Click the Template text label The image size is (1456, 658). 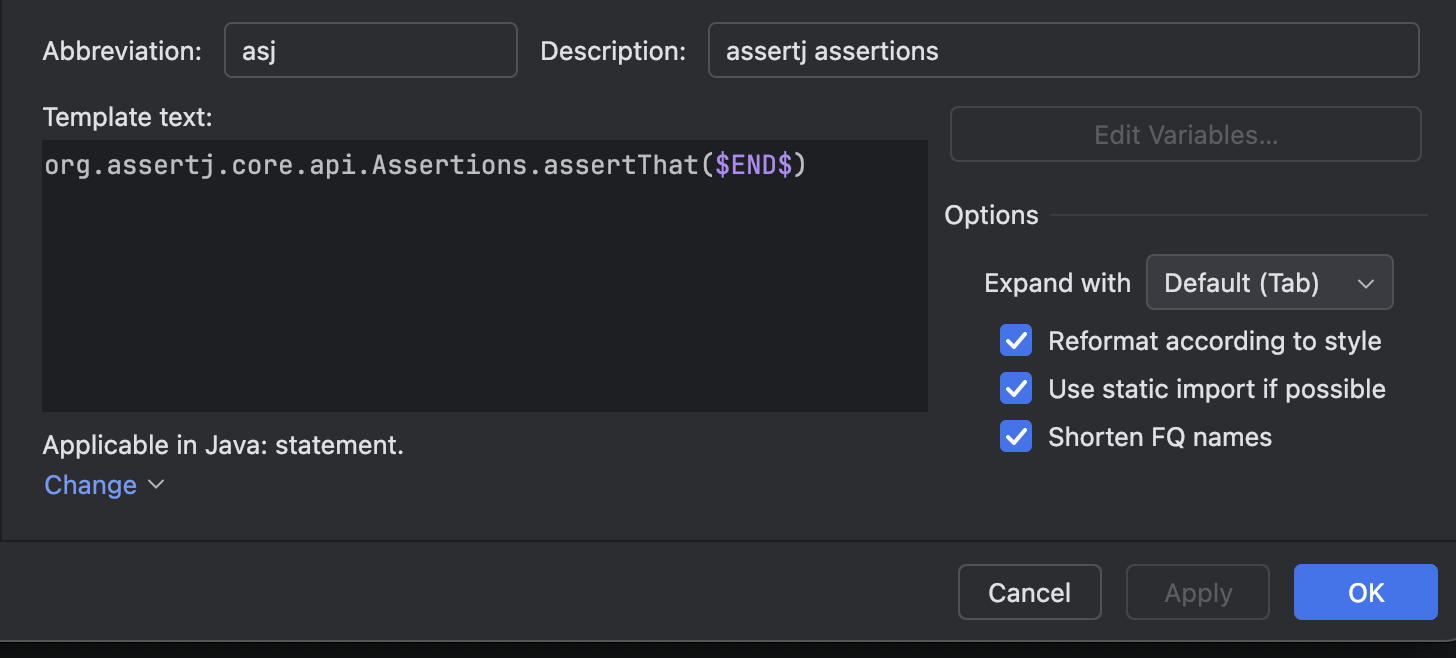coord(127,117)
